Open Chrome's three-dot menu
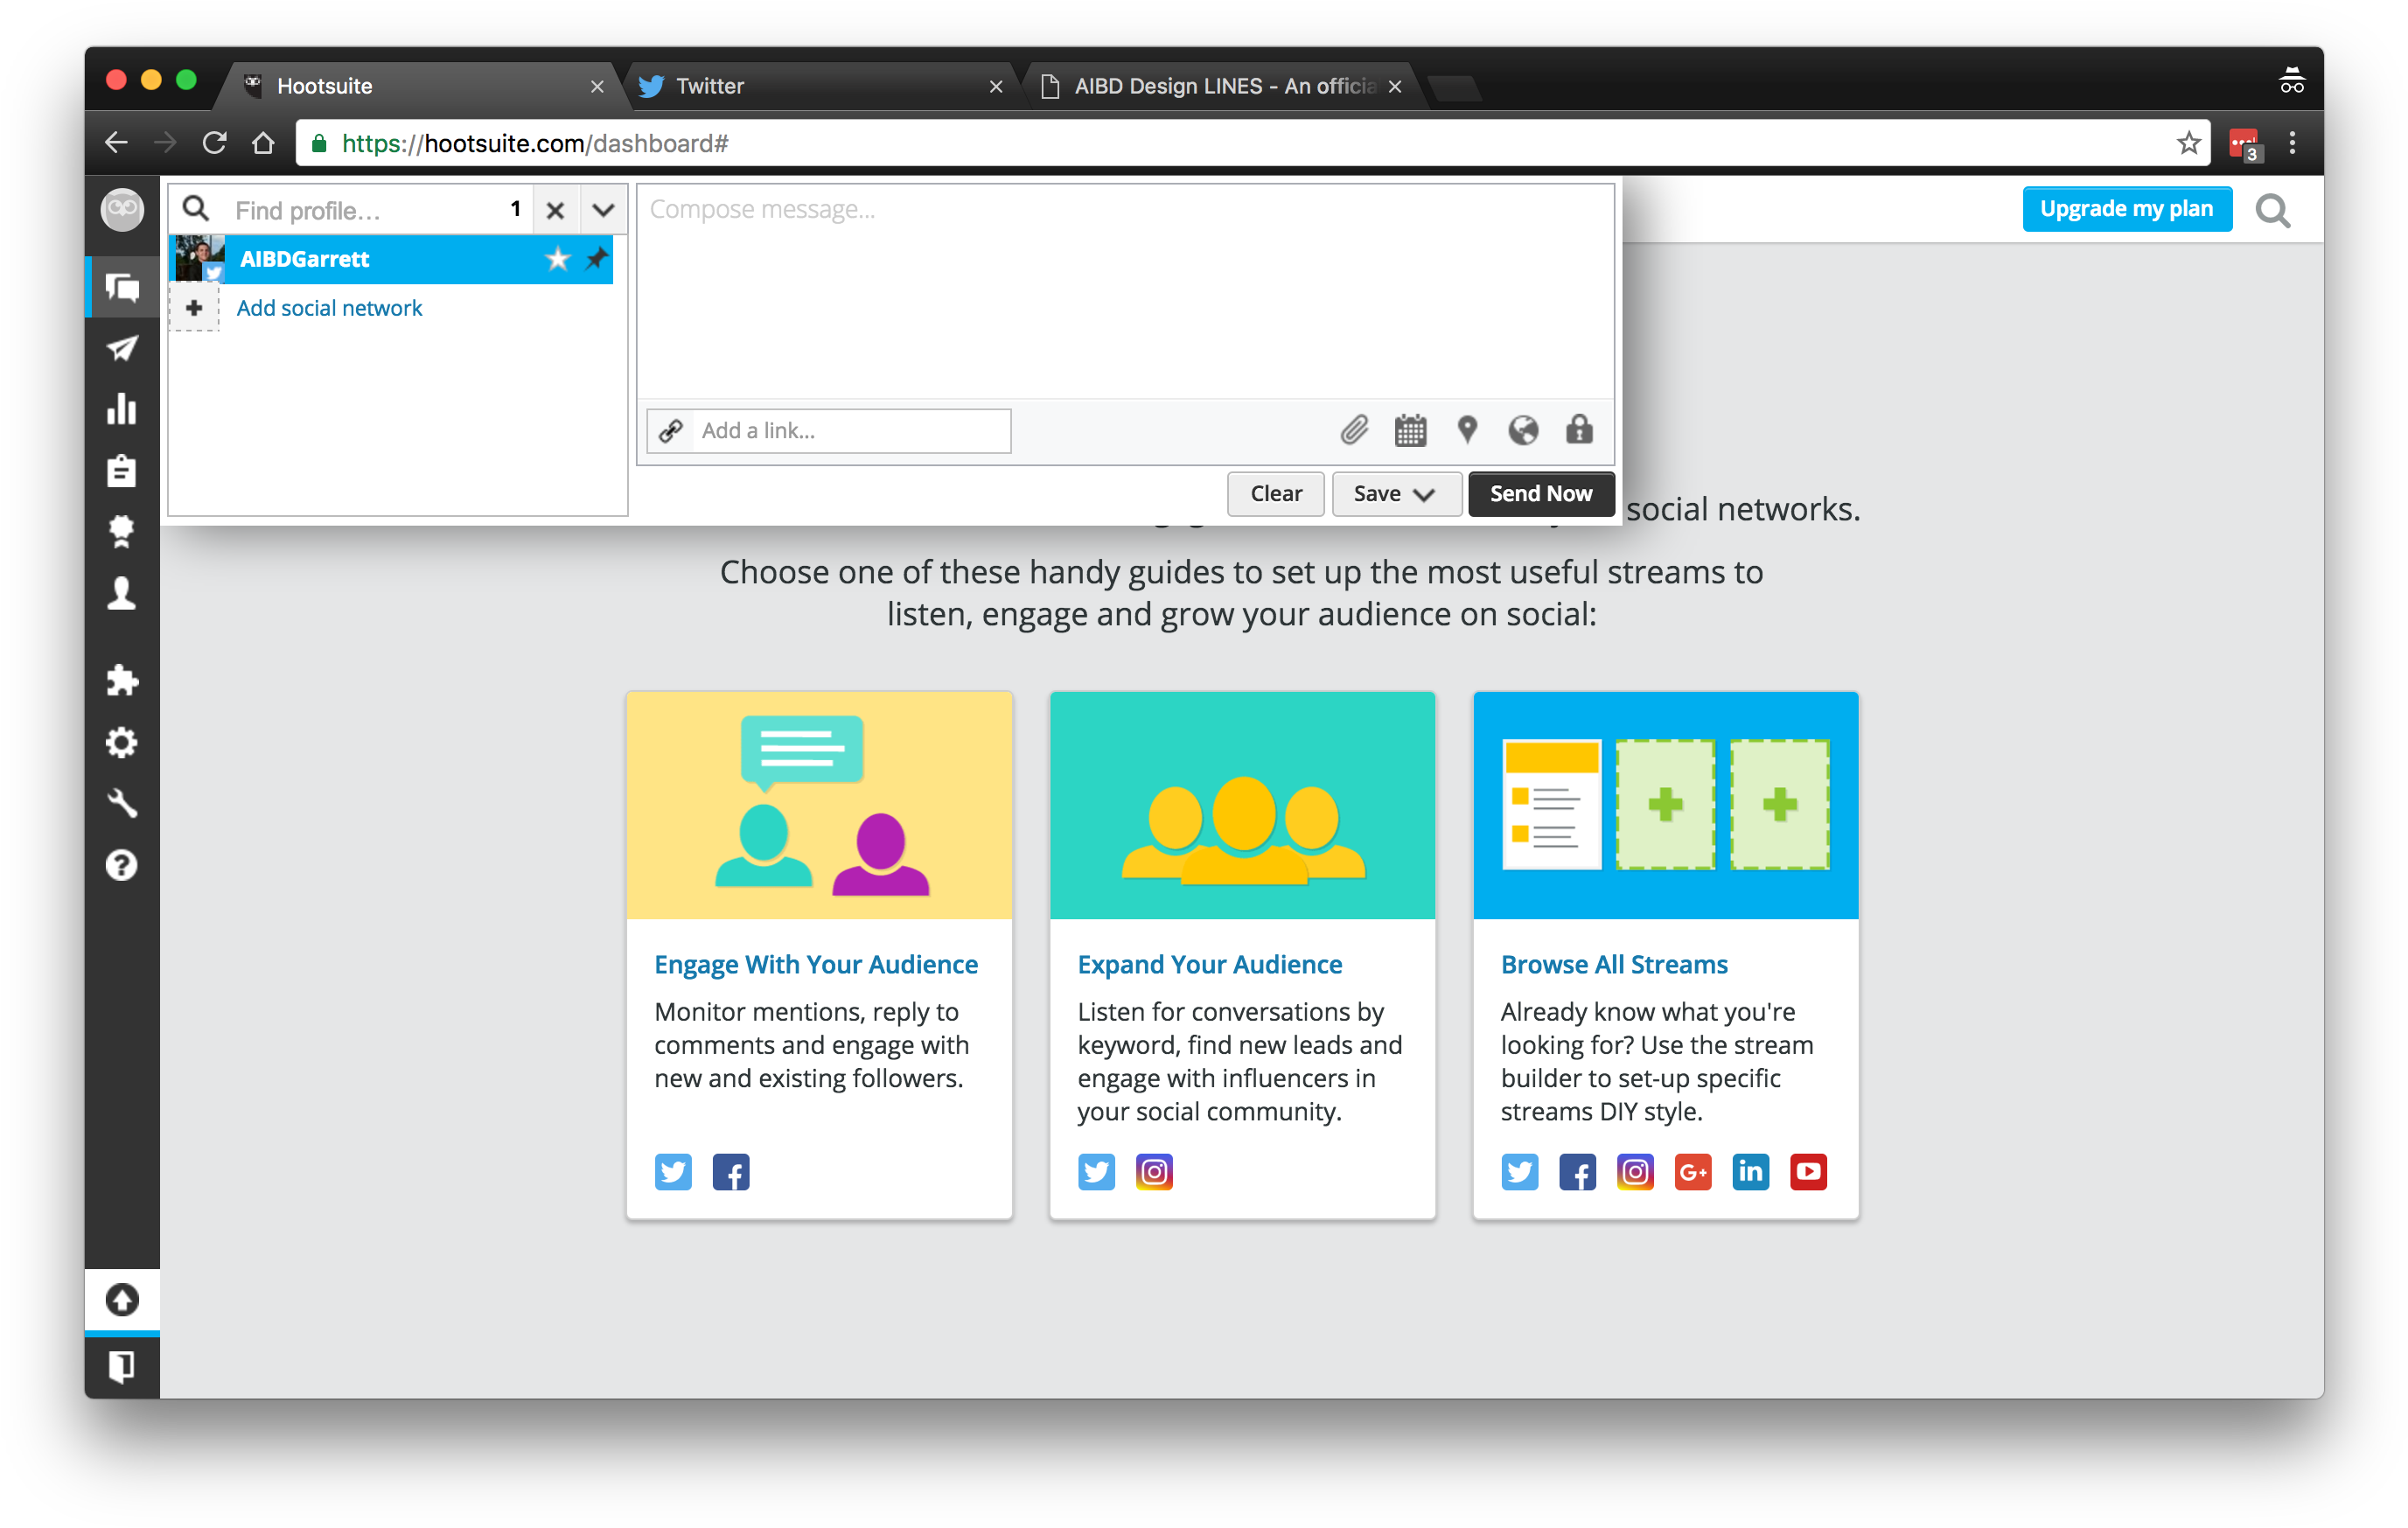Image resolution: width=2408 pixels, height=1528 pixels. coord(2292,143)
